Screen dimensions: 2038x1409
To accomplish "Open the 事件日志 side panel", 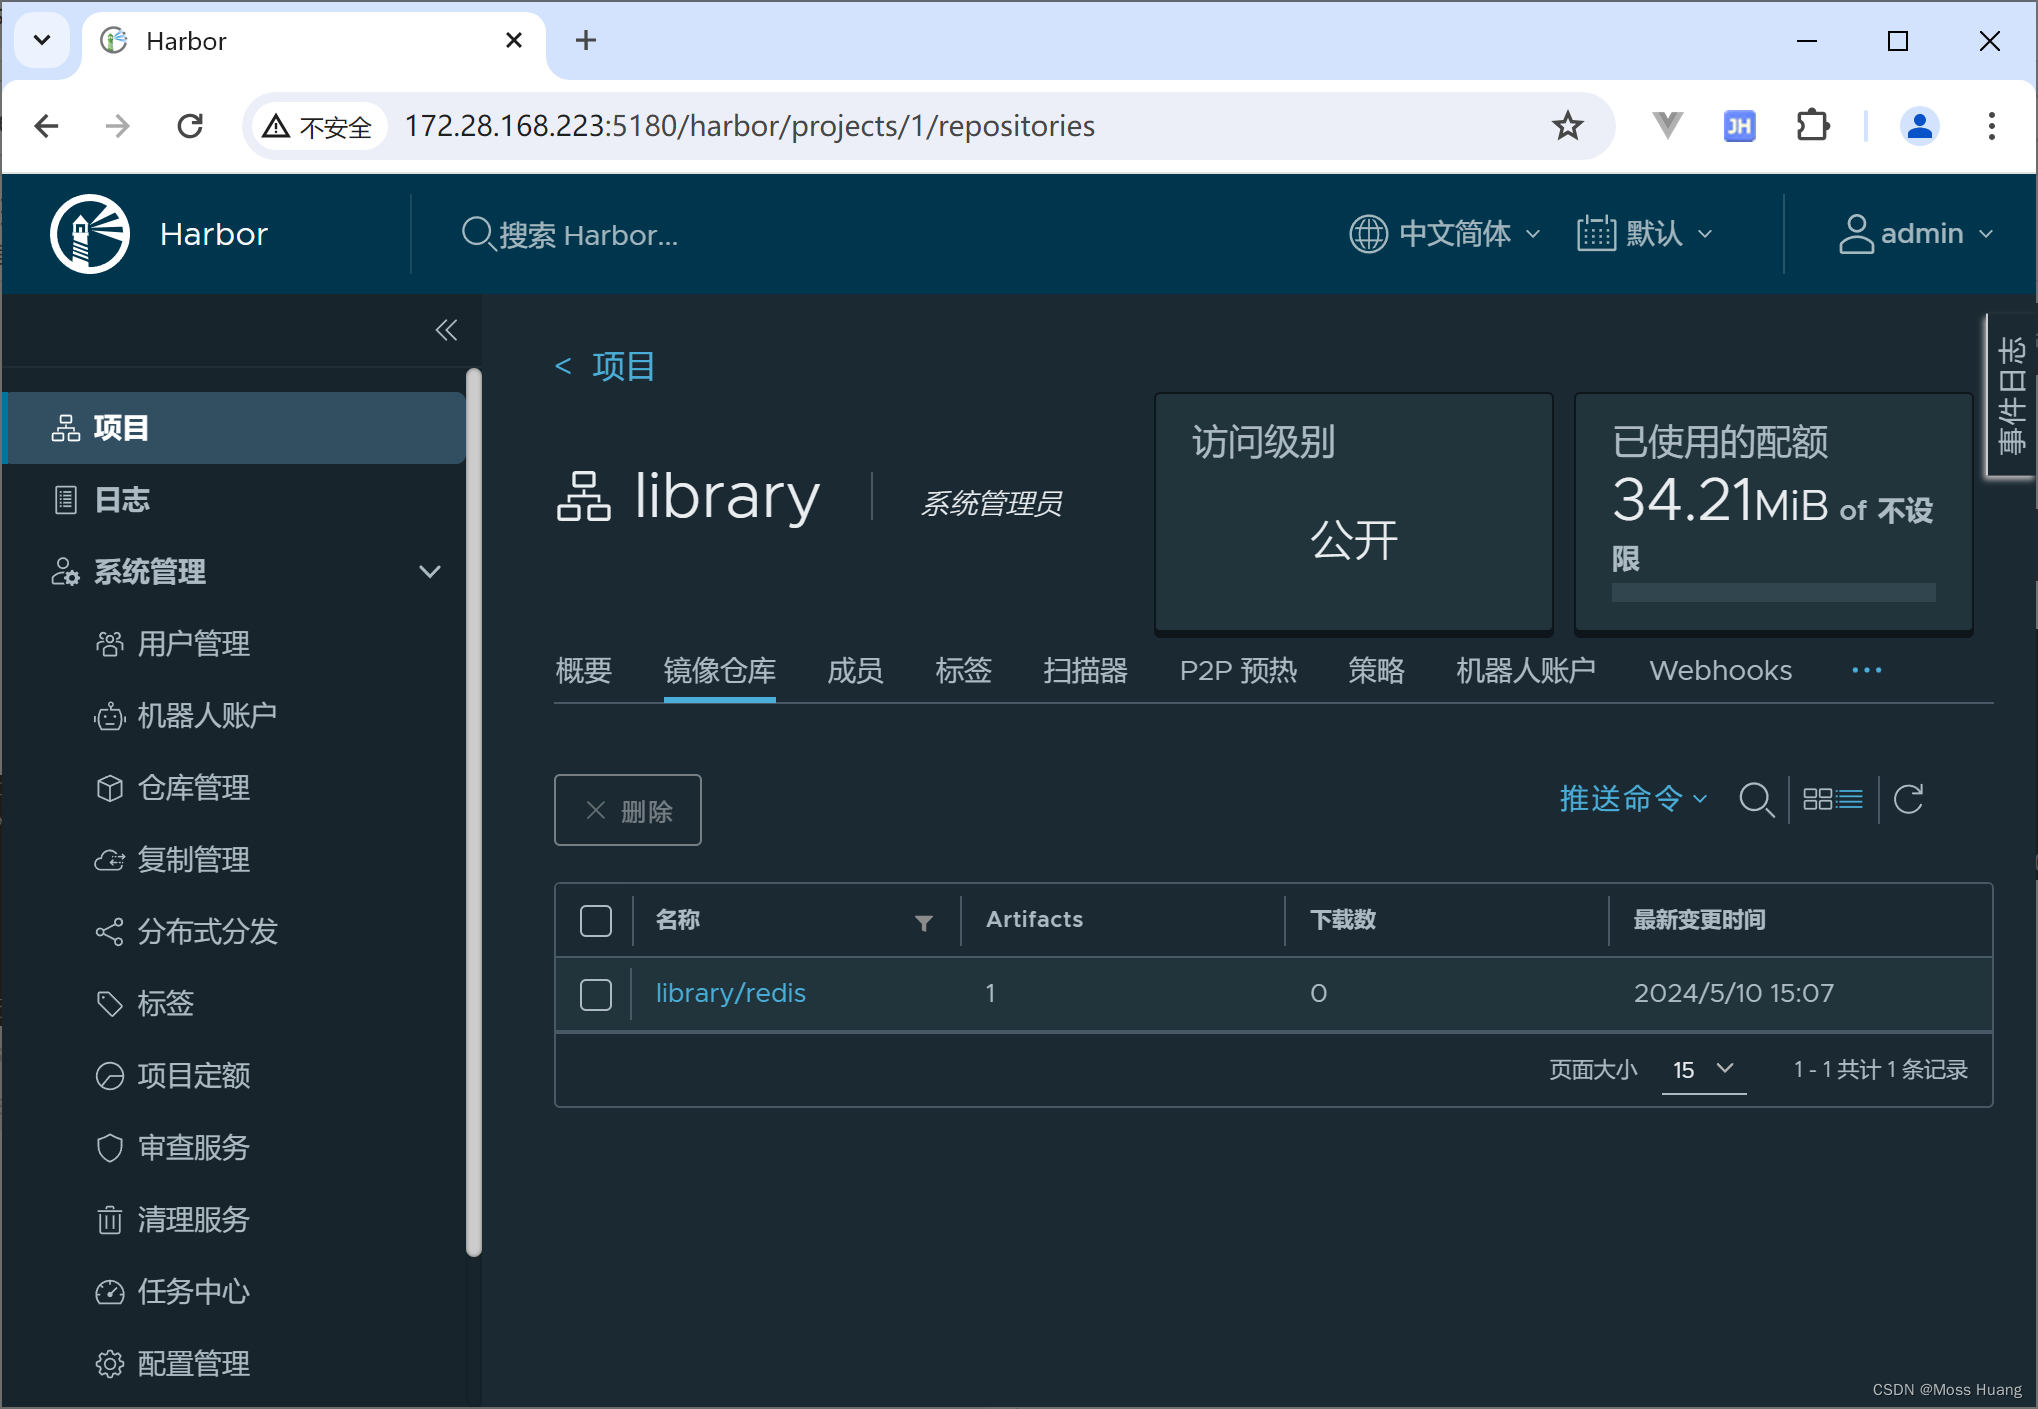I will pos(2010,396).
